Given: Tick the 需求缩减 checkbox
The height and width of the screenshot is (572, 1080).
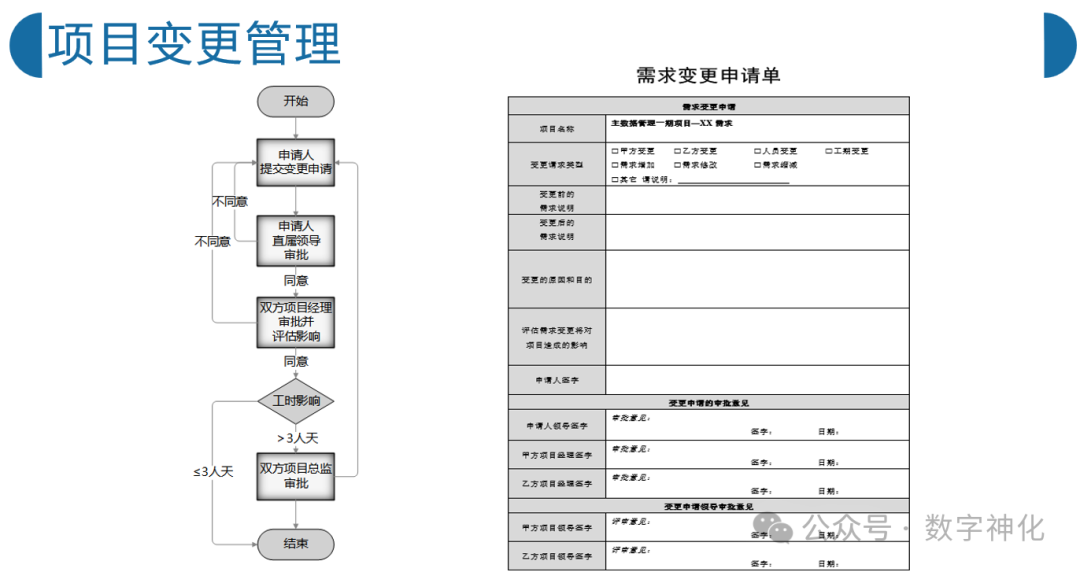Looking at the screenshot, I should (x=757, y=165).
